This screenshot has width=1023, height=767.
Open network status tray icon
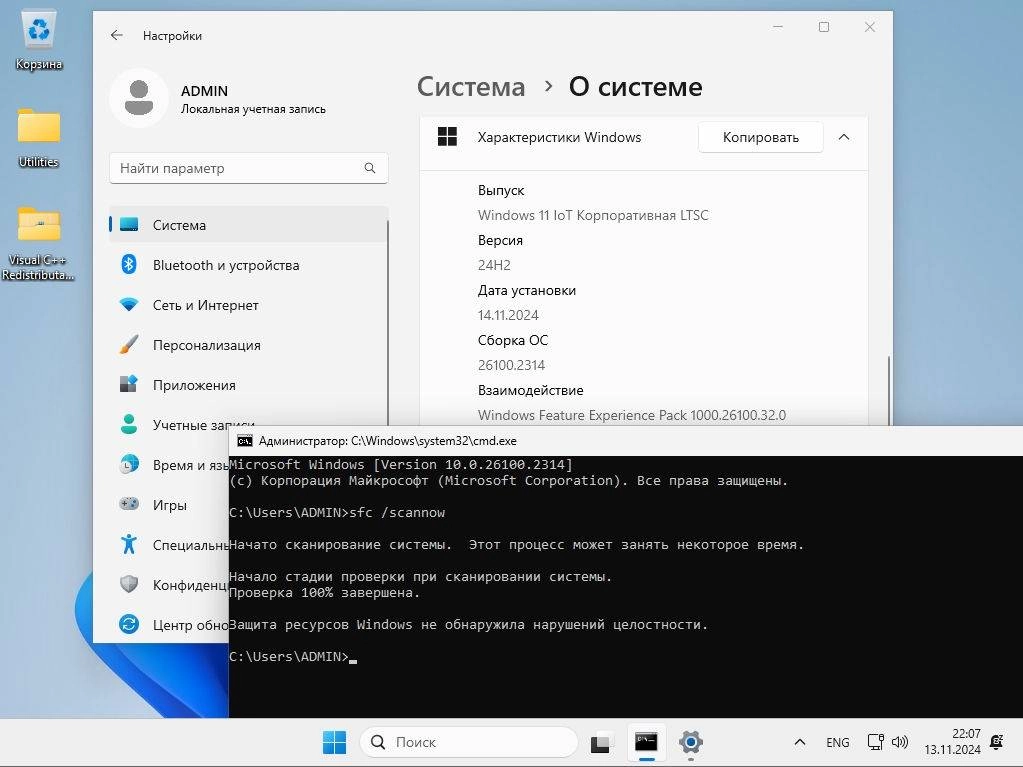coord(876,742)
